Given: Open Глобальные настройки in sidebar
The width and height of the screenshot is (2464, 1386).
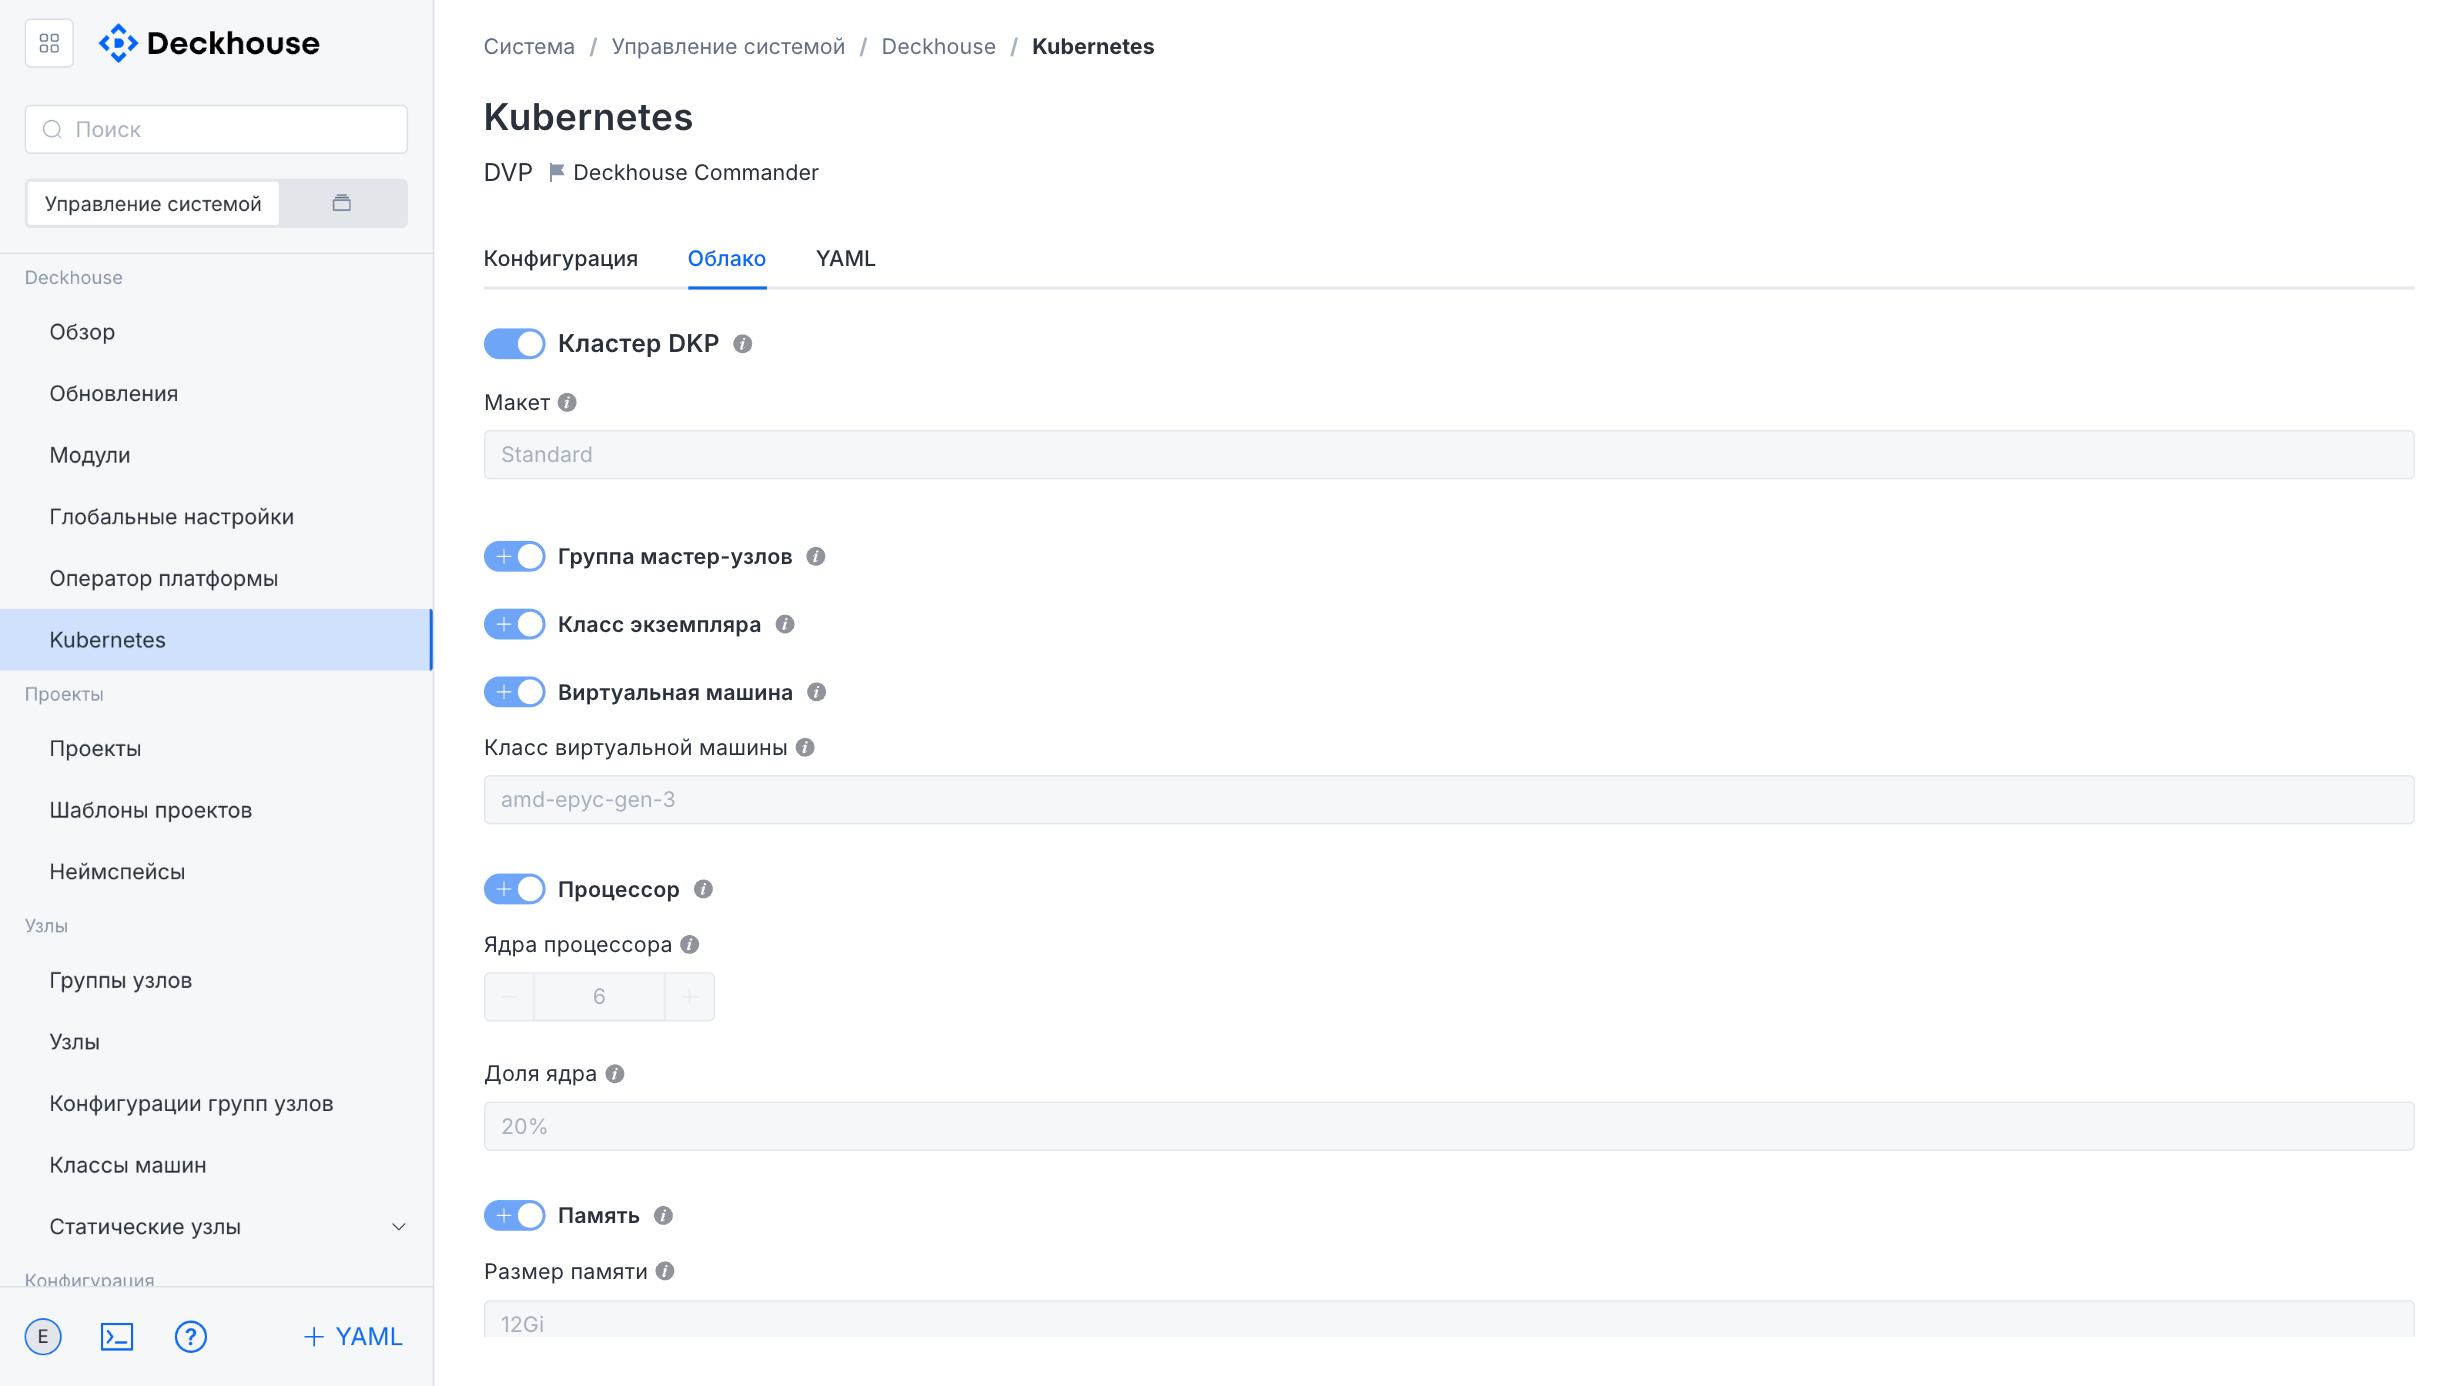Looking at the screenshot, I should (x=216, y=517).
